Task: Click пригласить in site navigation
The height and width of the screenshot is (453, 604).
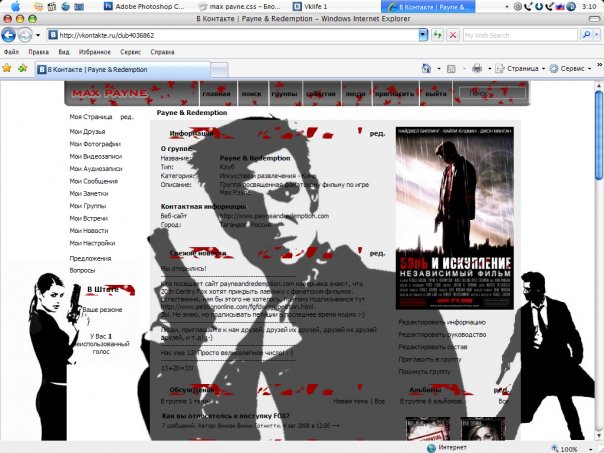Action: point(395,94)
